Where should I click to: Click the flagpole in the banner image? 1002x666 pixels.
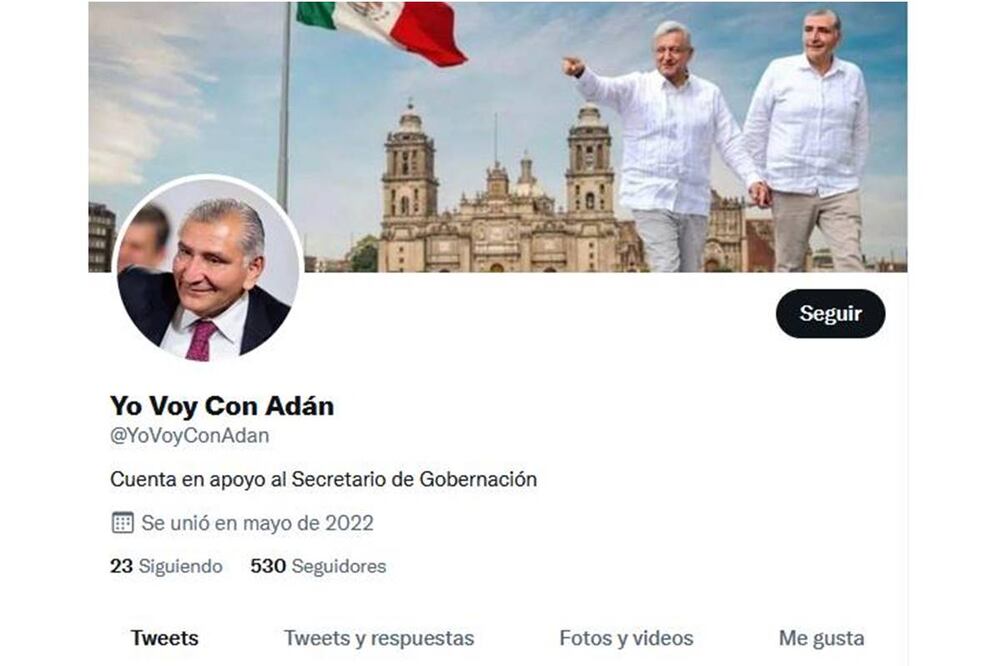coord(284,106)
